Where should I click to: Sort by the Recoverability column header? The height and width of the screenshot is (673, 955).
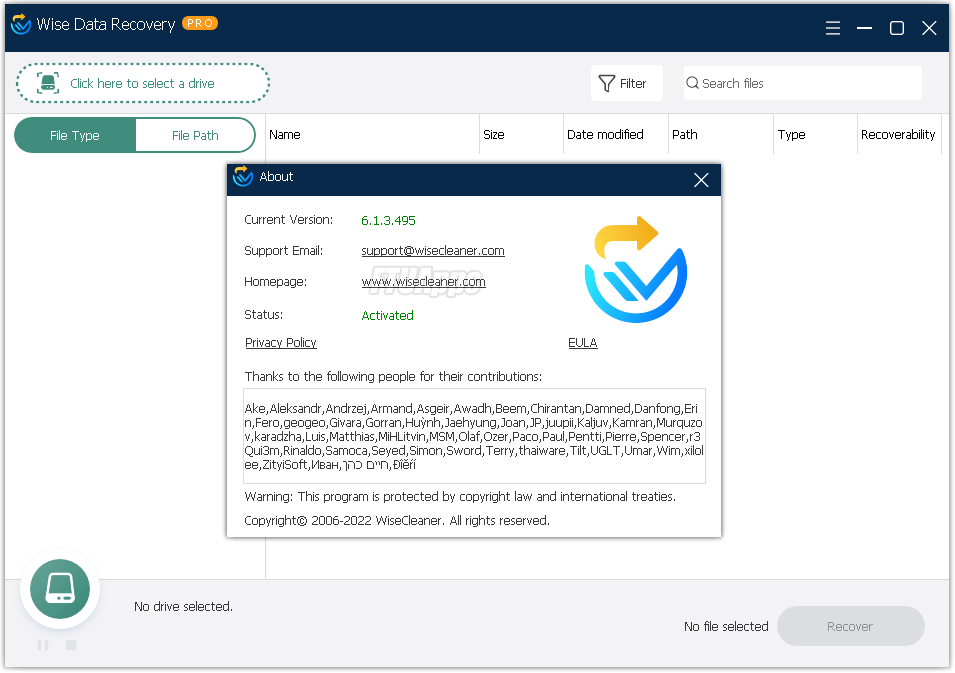(x=898, y=135)
